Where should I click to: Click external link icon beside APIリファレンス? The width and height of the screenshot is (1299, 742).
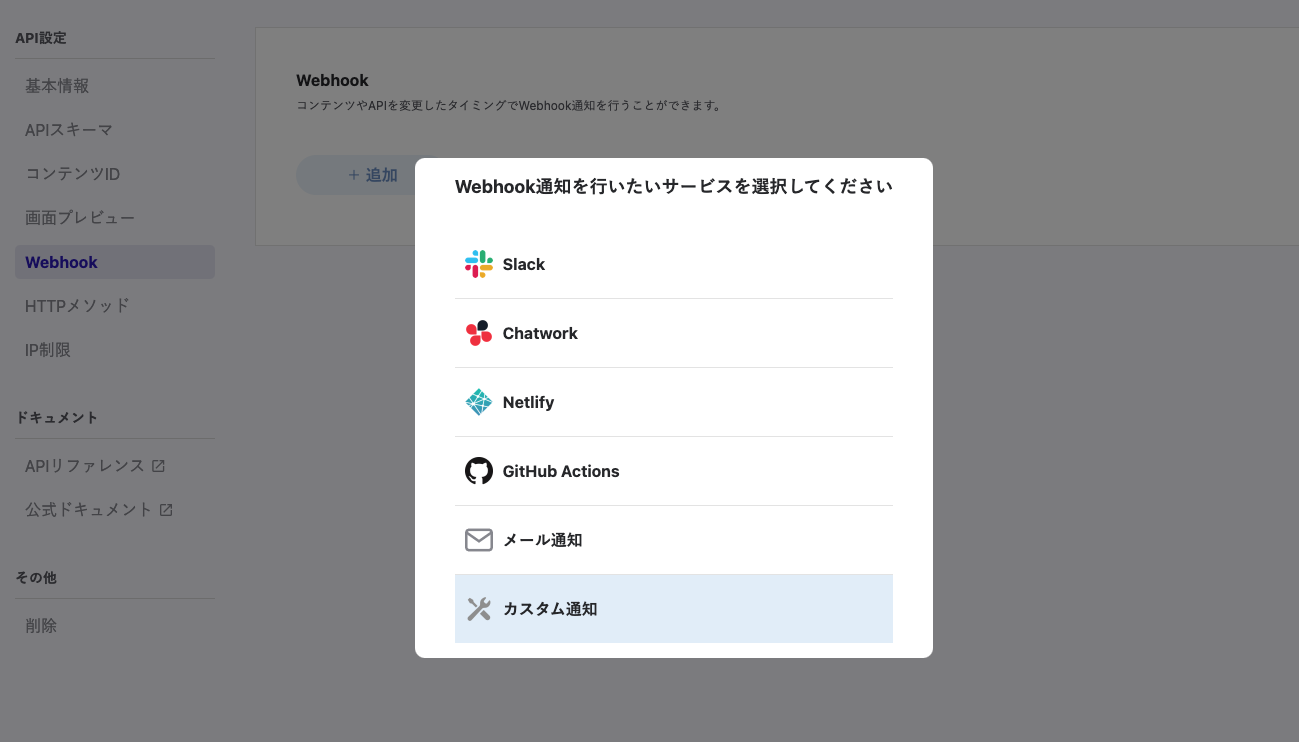click(158, 466)
